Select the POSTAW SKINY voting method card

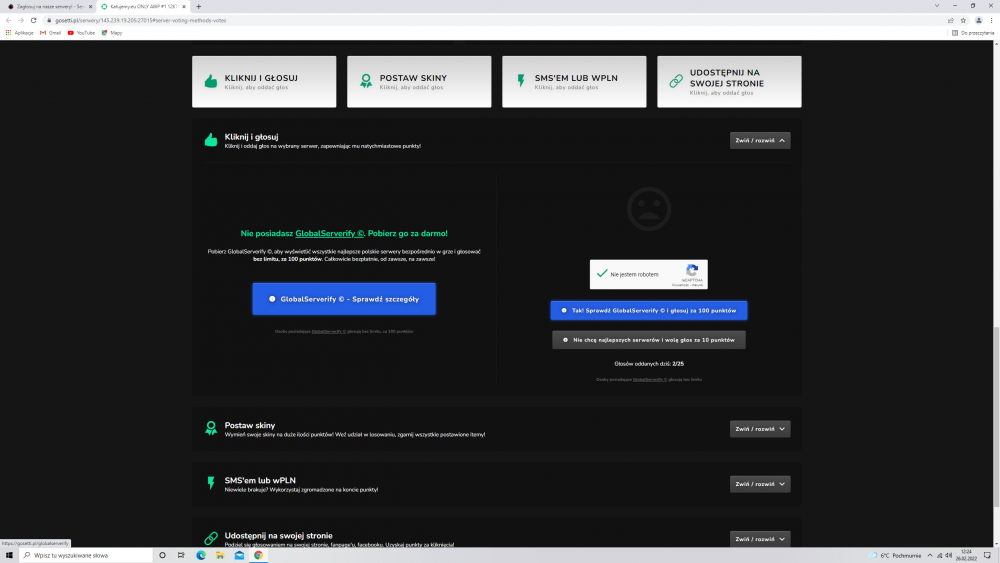pyautogui.click(x=419, y=82)
